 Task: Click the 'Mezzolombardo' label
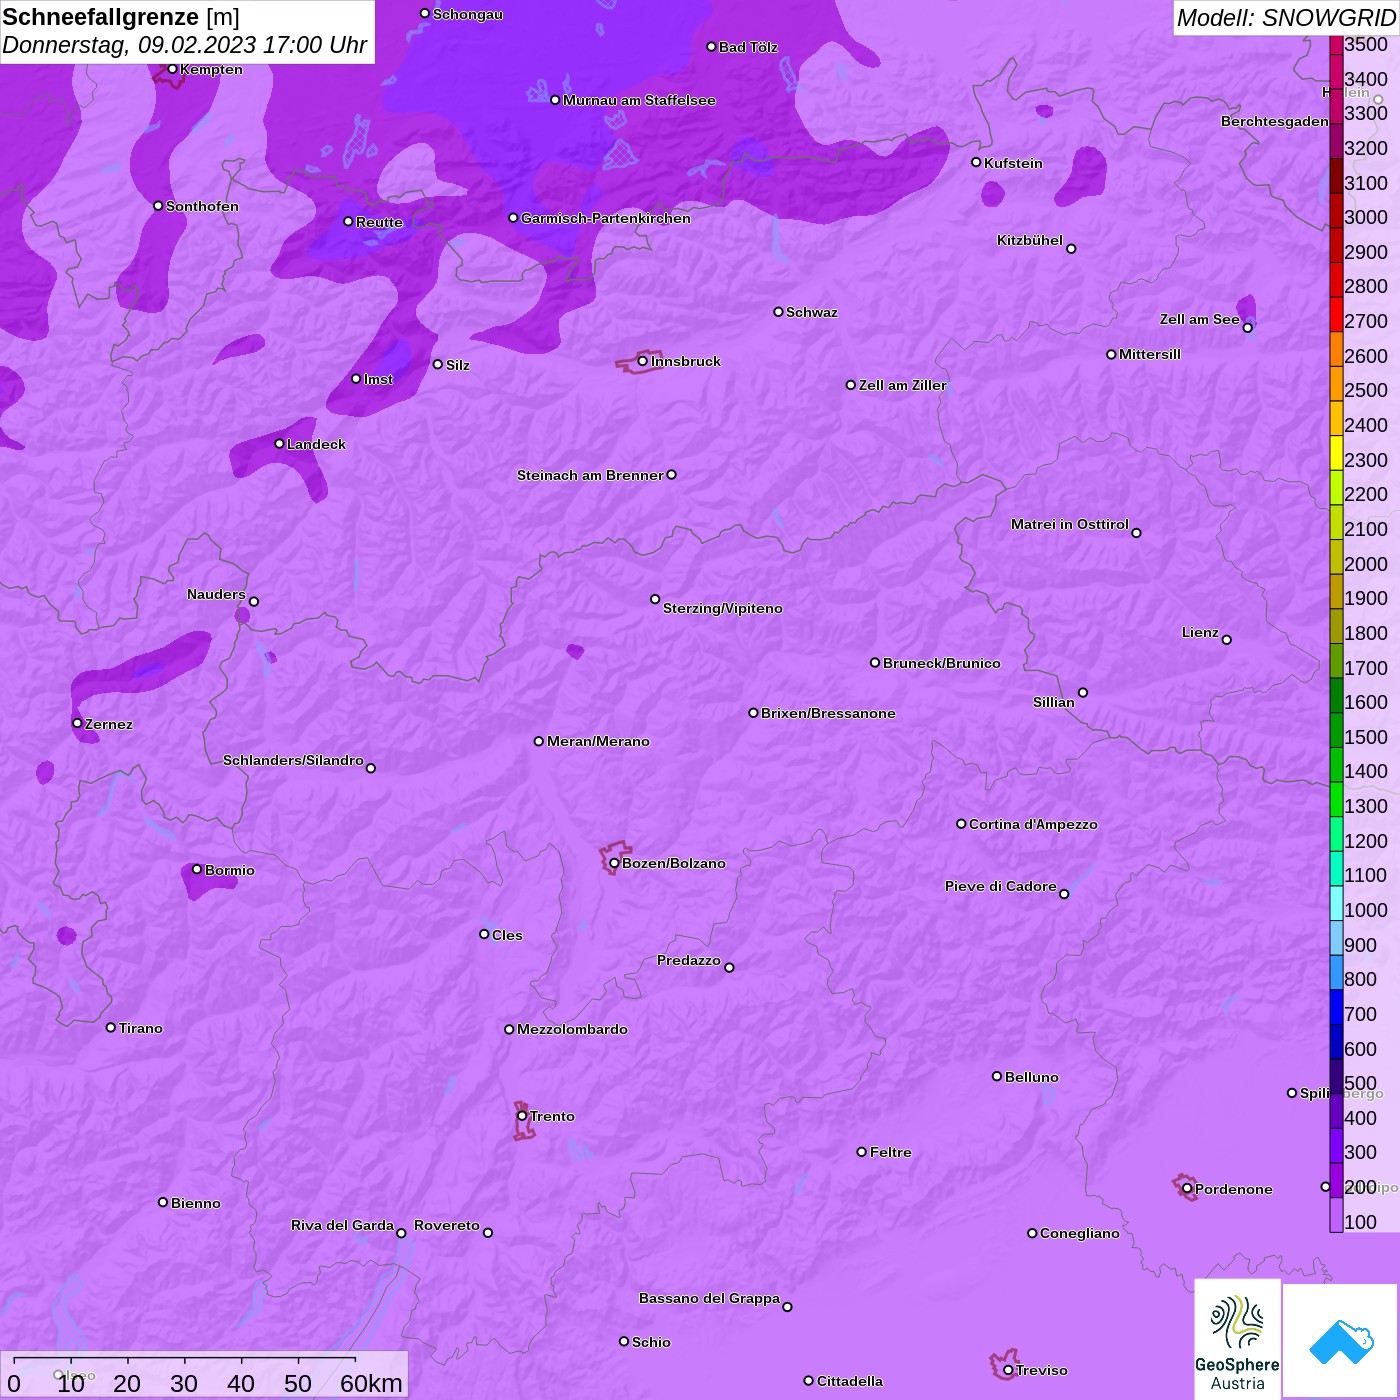[573, 1029]
